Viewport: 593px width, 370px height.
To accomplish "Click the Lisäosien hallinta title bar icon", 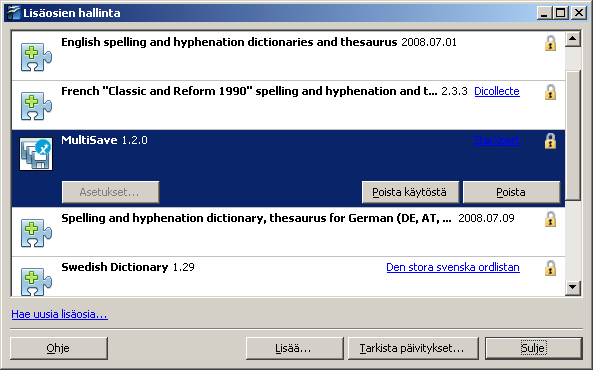I will tap(13, 13).
